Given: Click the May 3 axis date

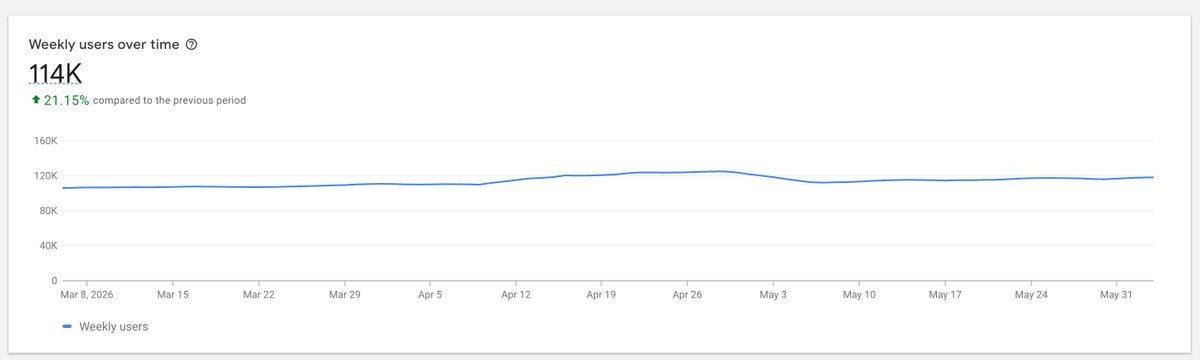Looking at the screenshot, I should [773, 295].
